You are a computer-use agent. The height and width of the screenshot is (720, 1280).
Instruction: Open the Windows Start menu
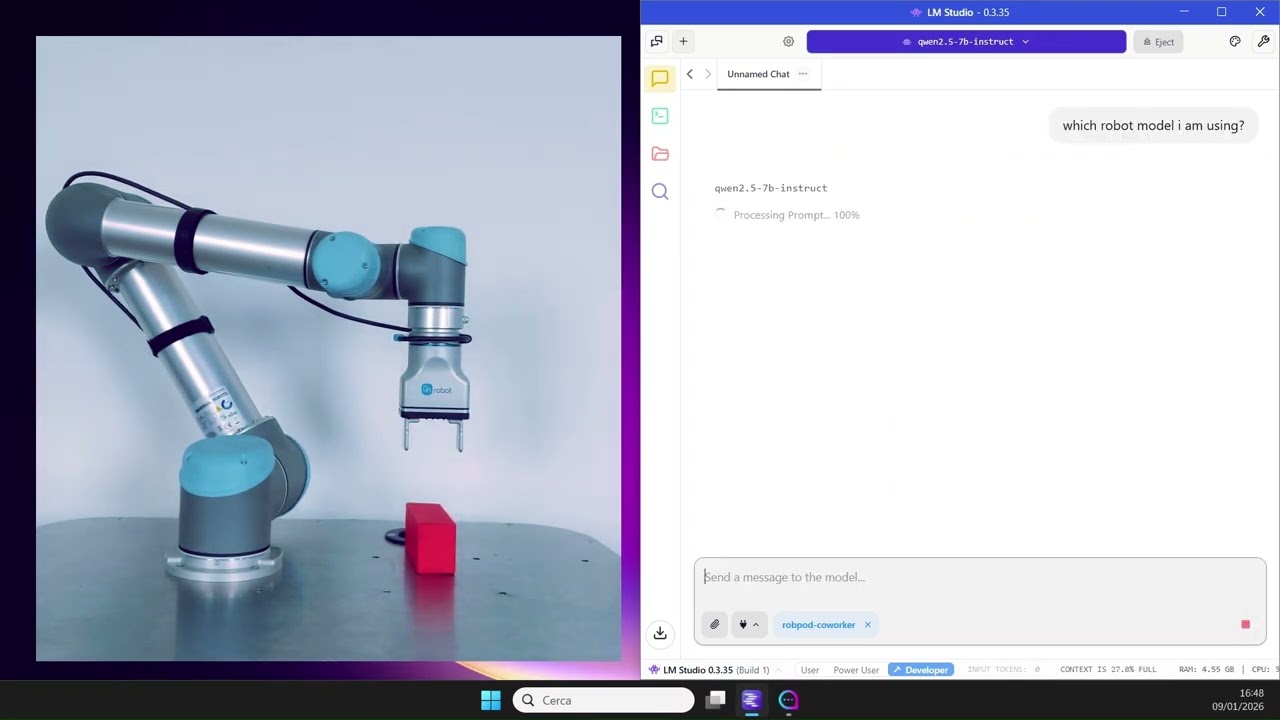click(x=491, y=700)
